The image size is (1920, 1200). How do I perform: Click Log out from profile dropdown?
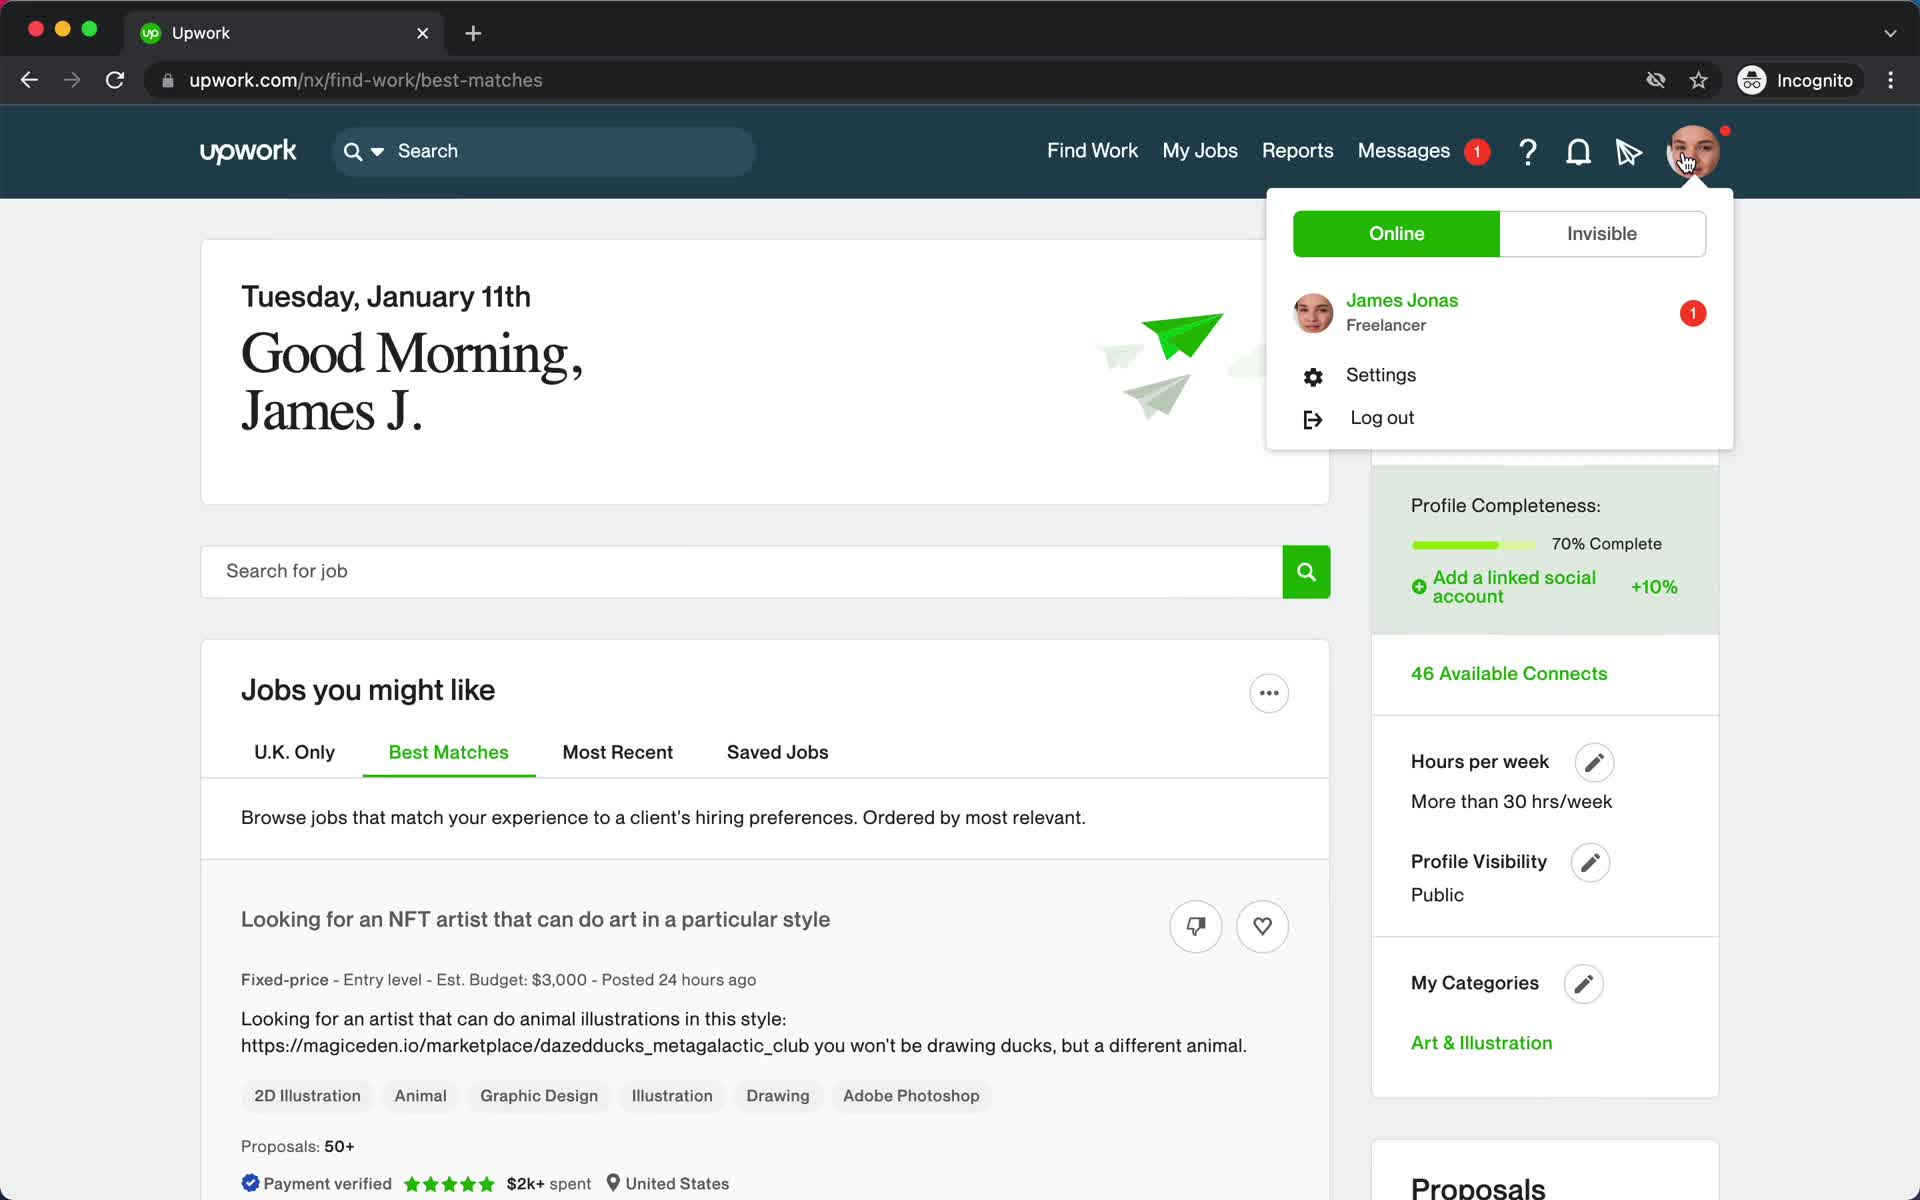[x=1381, y=418]
